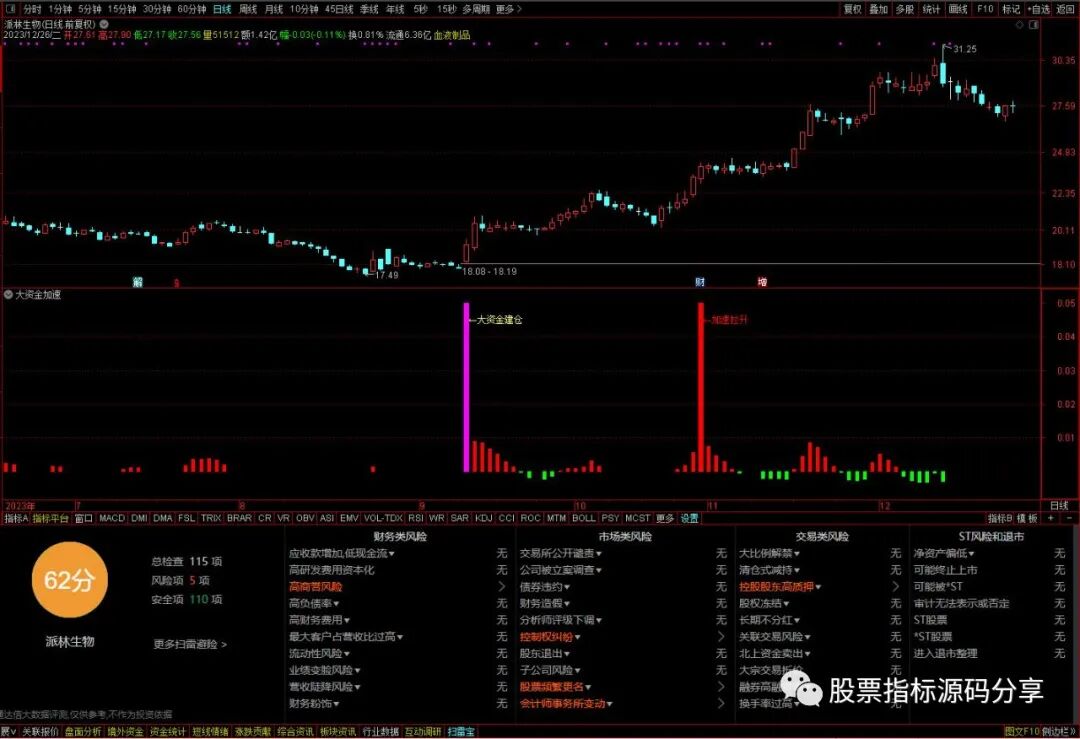Image resolution: width=1080 pixels, height=739 pixels.
Task: Click the layout icon left of 分时
Action: coord(10,9)
